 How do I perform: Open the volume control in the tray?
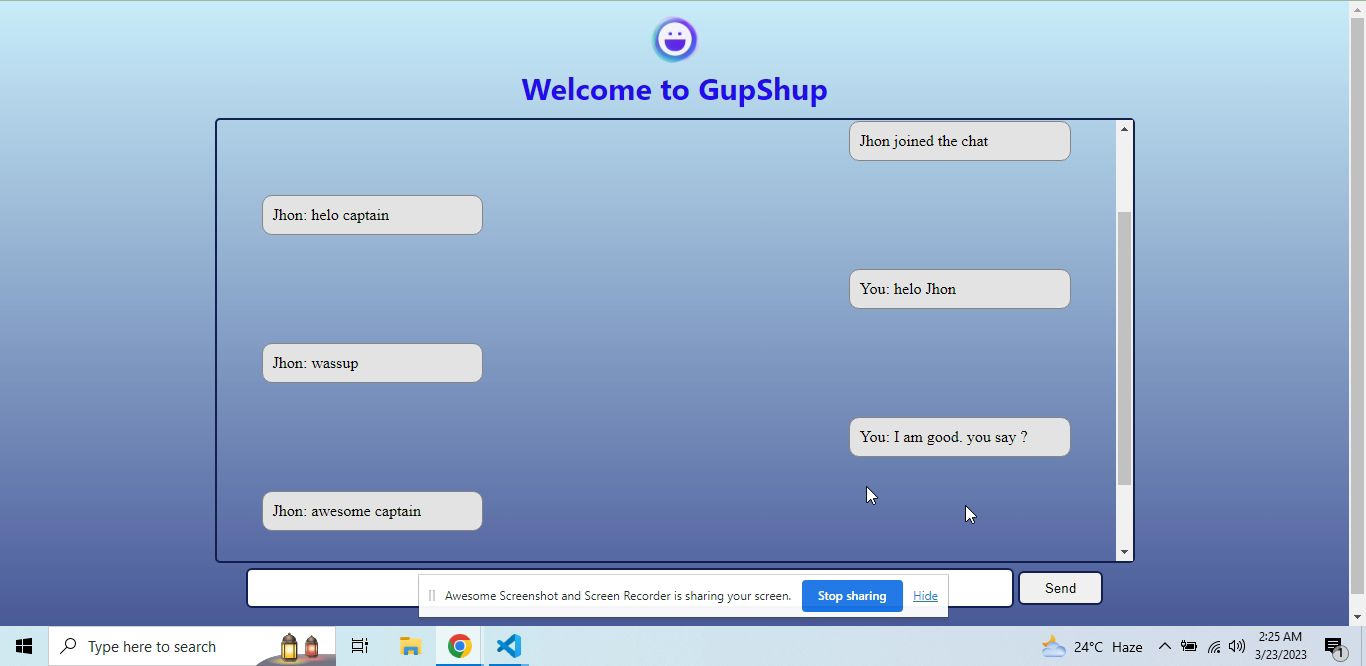1237,647
